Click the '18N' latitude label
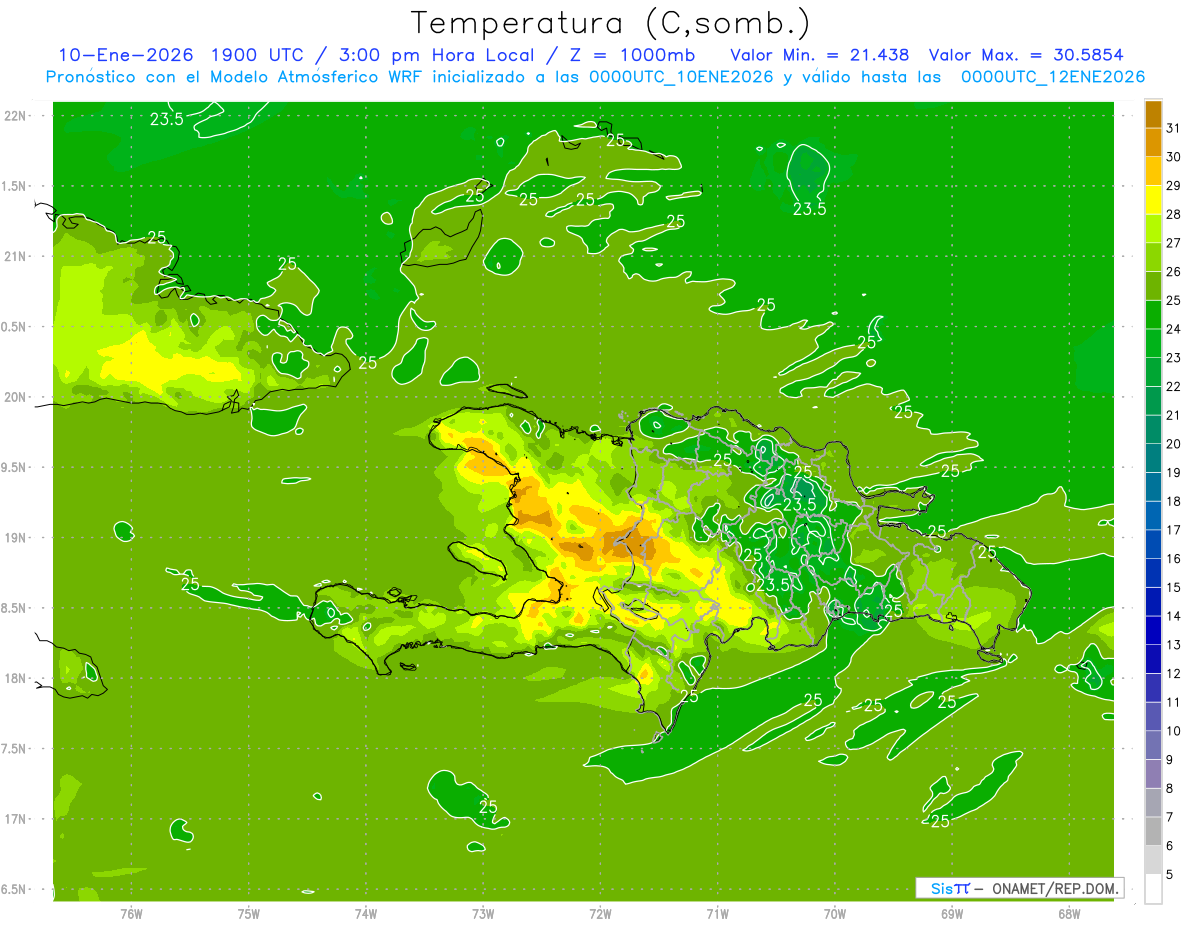1200x927 pixels. tap(15, 678)
